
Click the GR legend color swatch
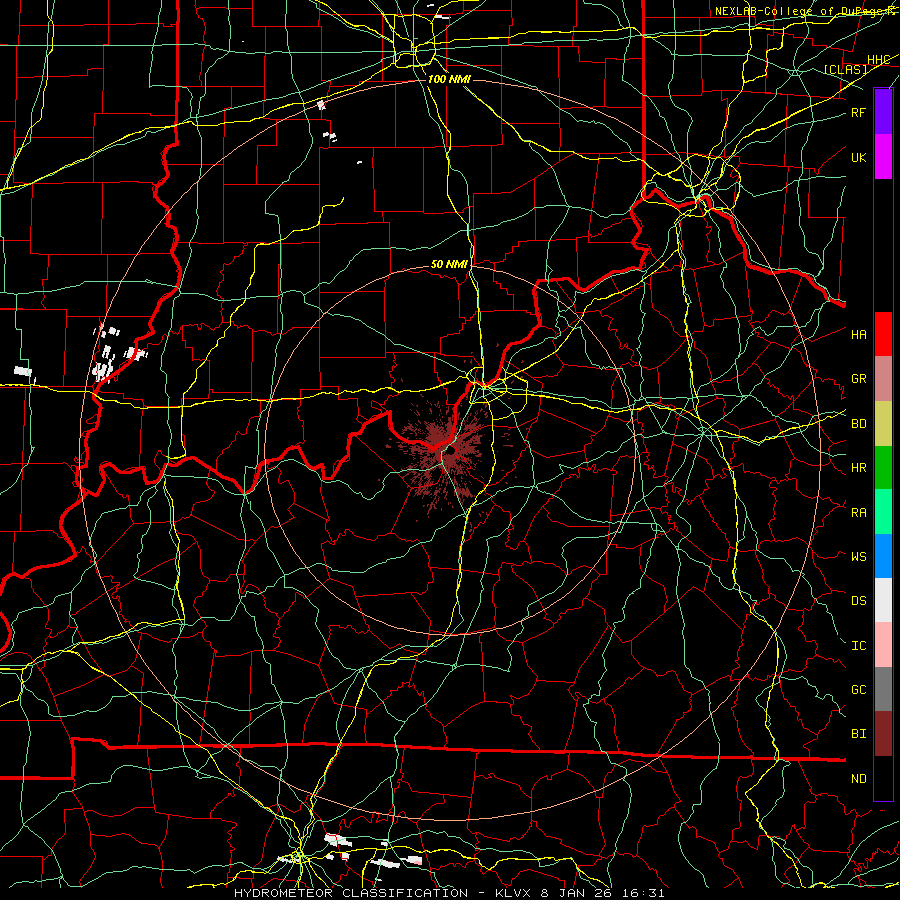883,379
